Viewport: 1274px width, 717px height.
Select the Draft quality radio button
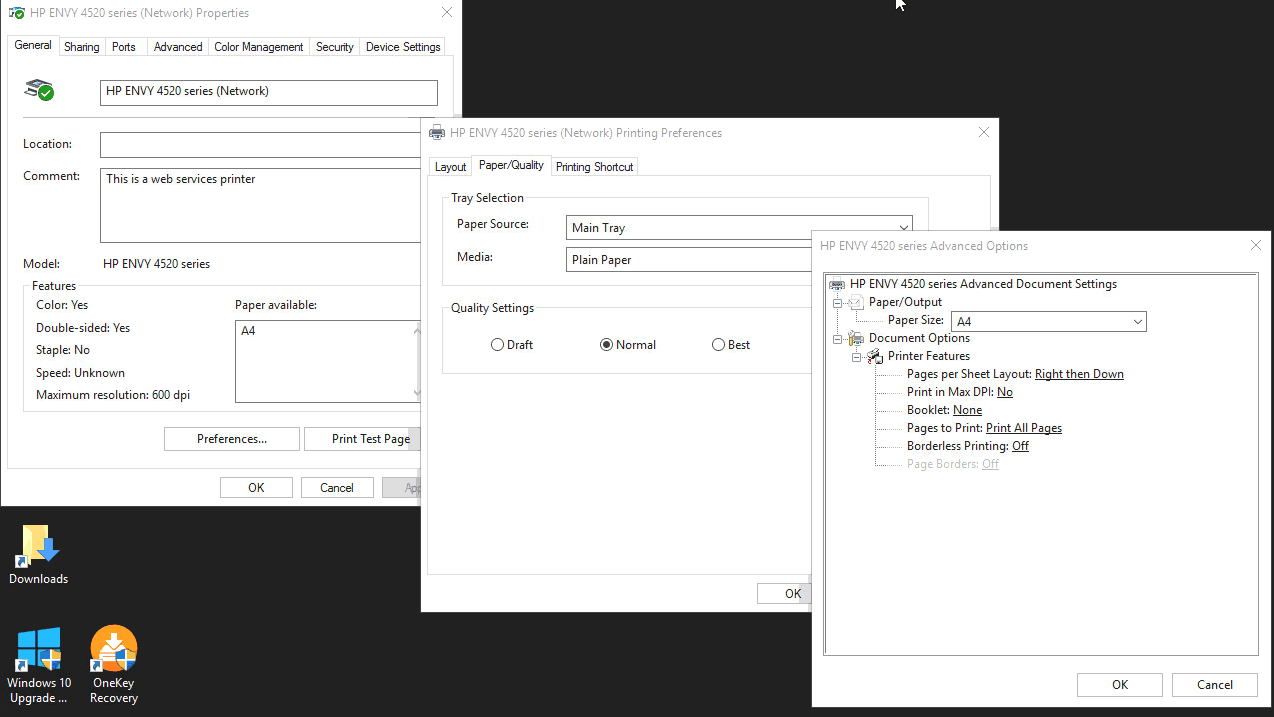497,345
